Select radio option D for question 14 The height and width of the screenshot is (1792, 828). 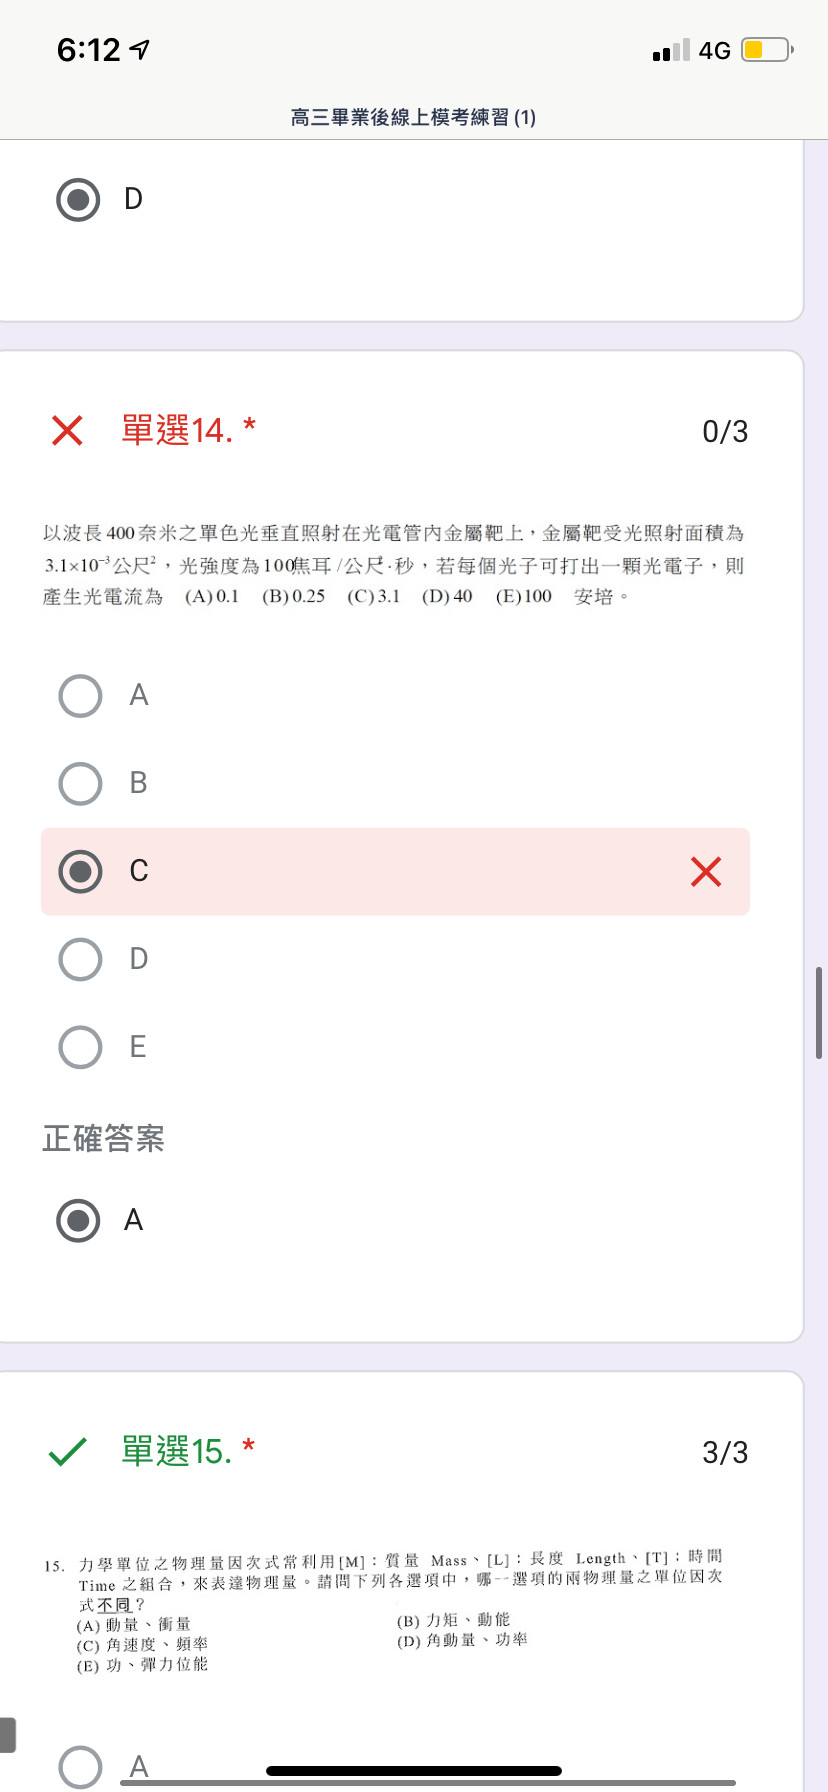[x=80, y=960]
